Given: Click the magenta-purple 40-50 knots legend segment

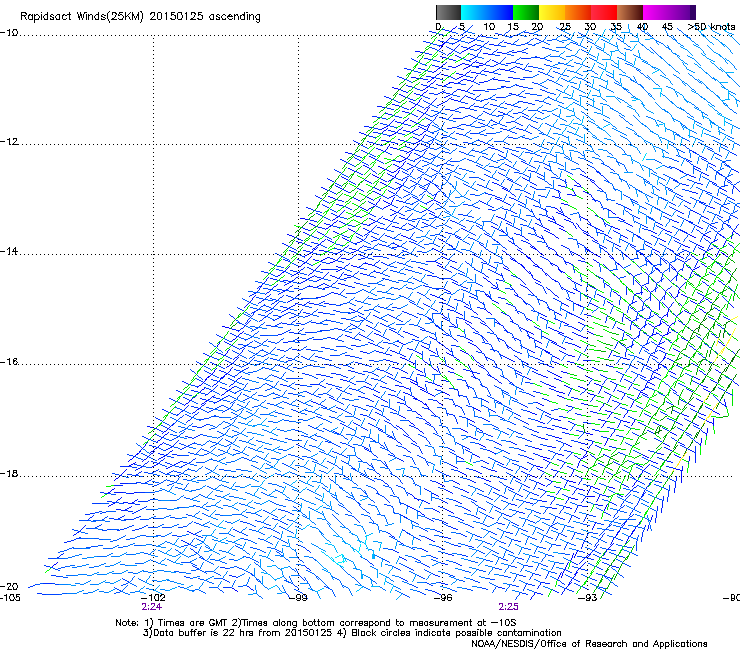Looking at the screenshot, I should point(669,12).
